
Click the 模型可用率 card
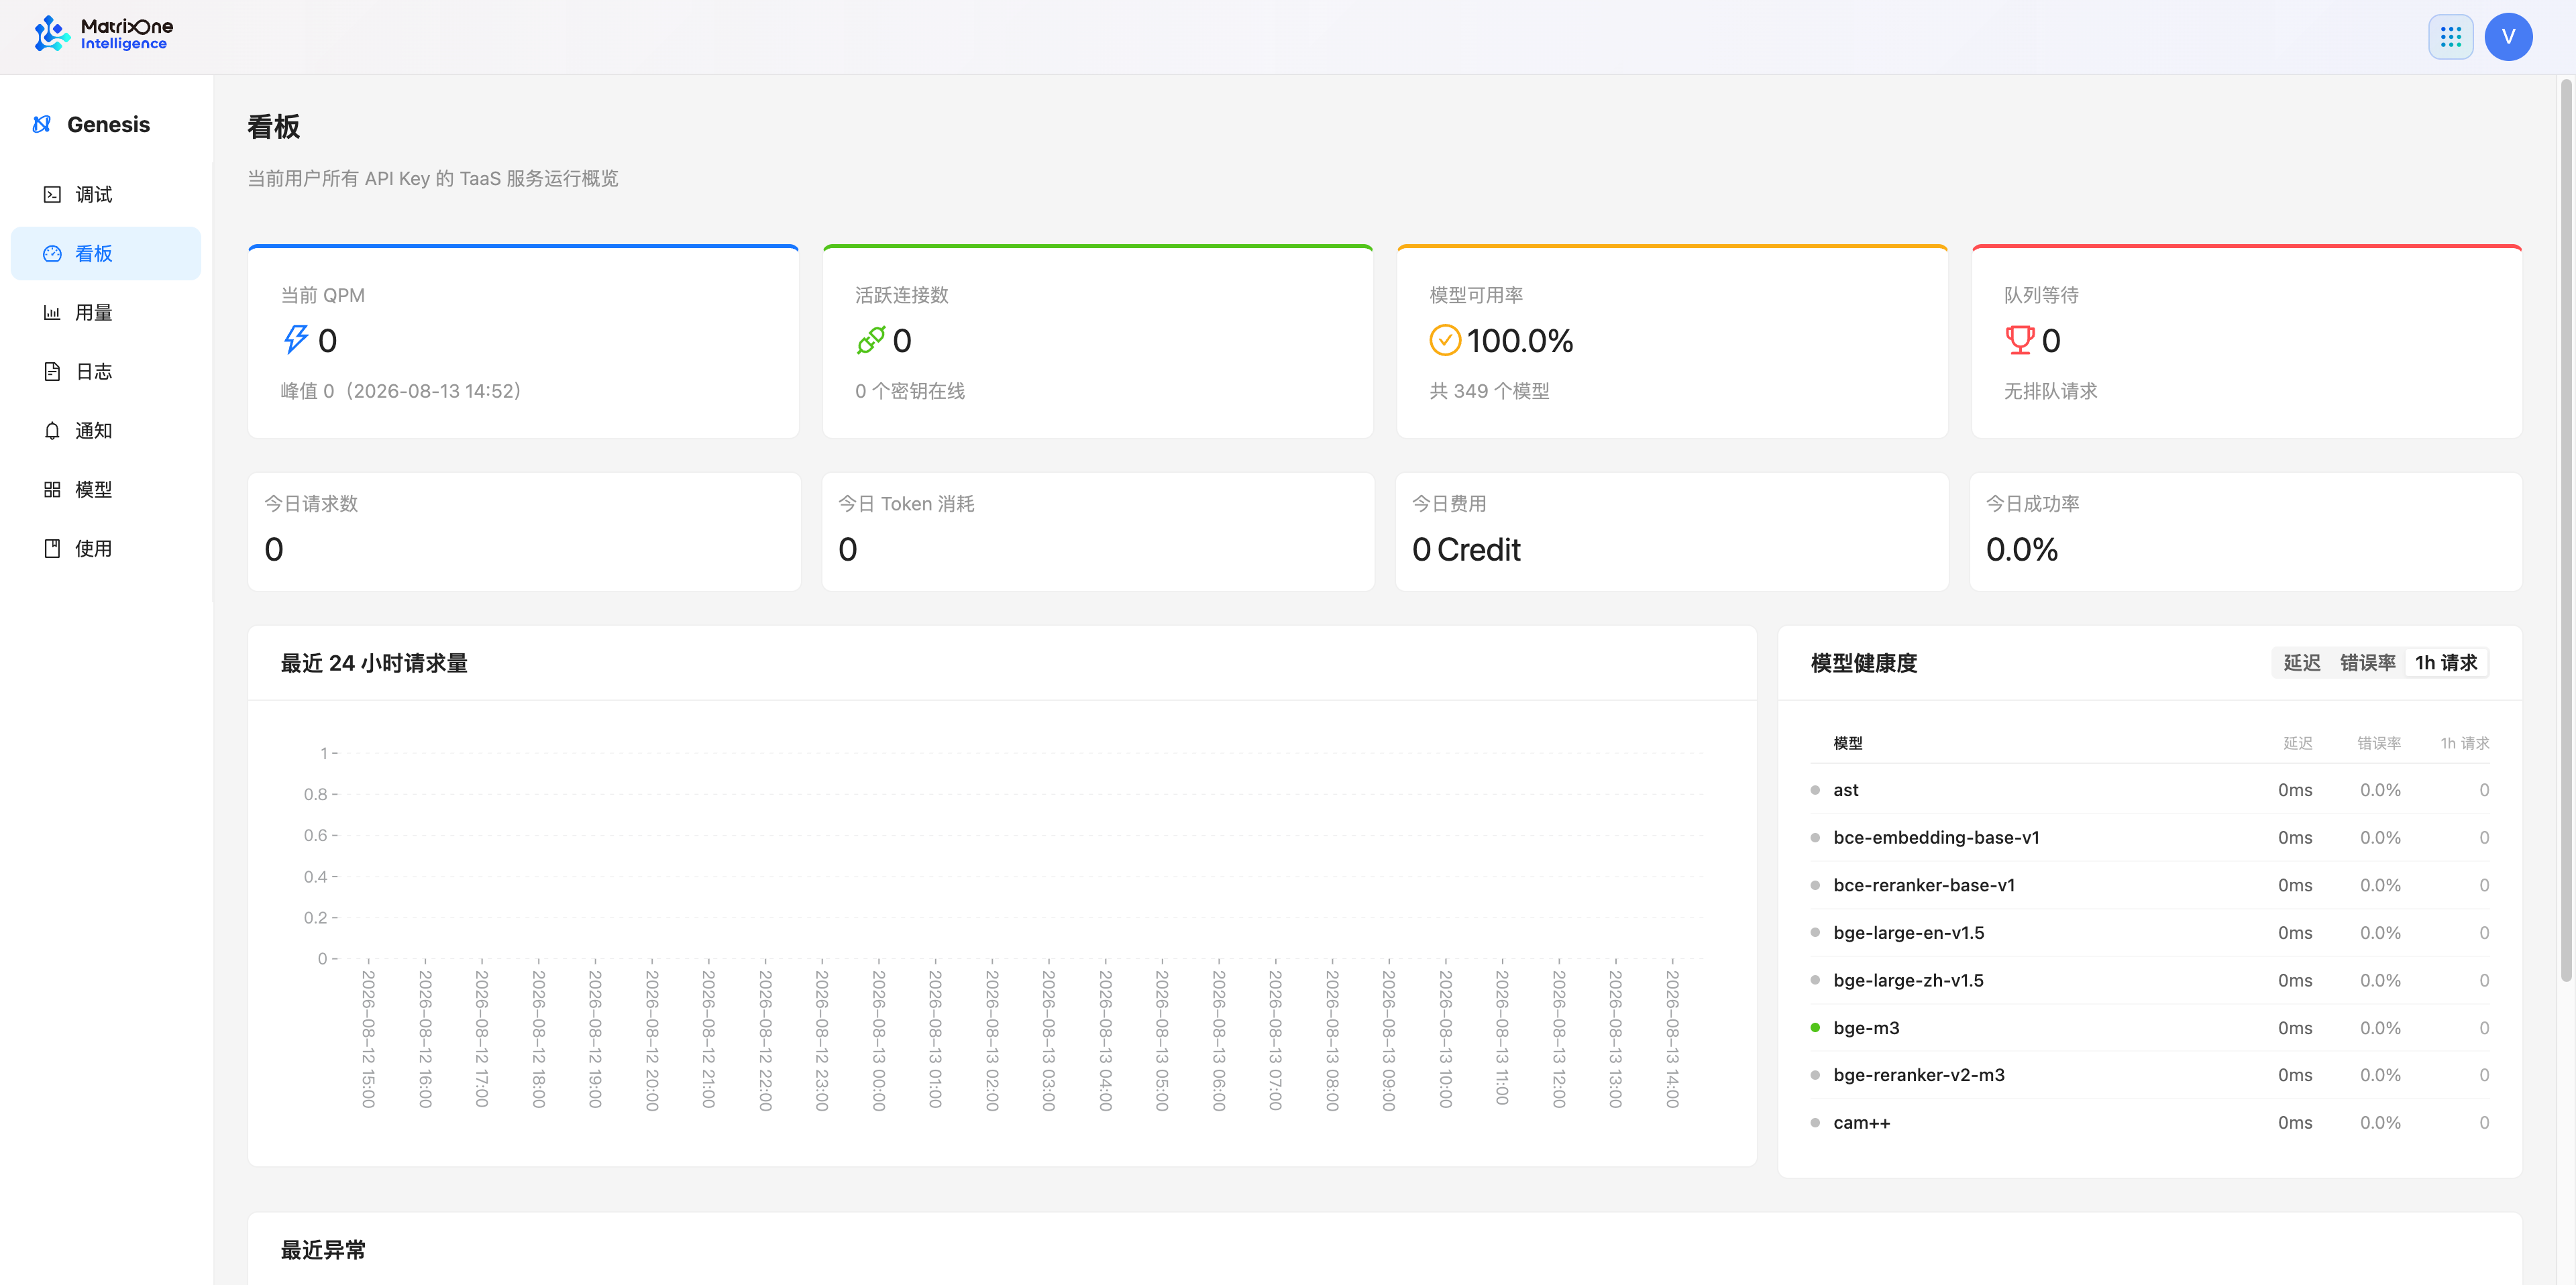1672,341
